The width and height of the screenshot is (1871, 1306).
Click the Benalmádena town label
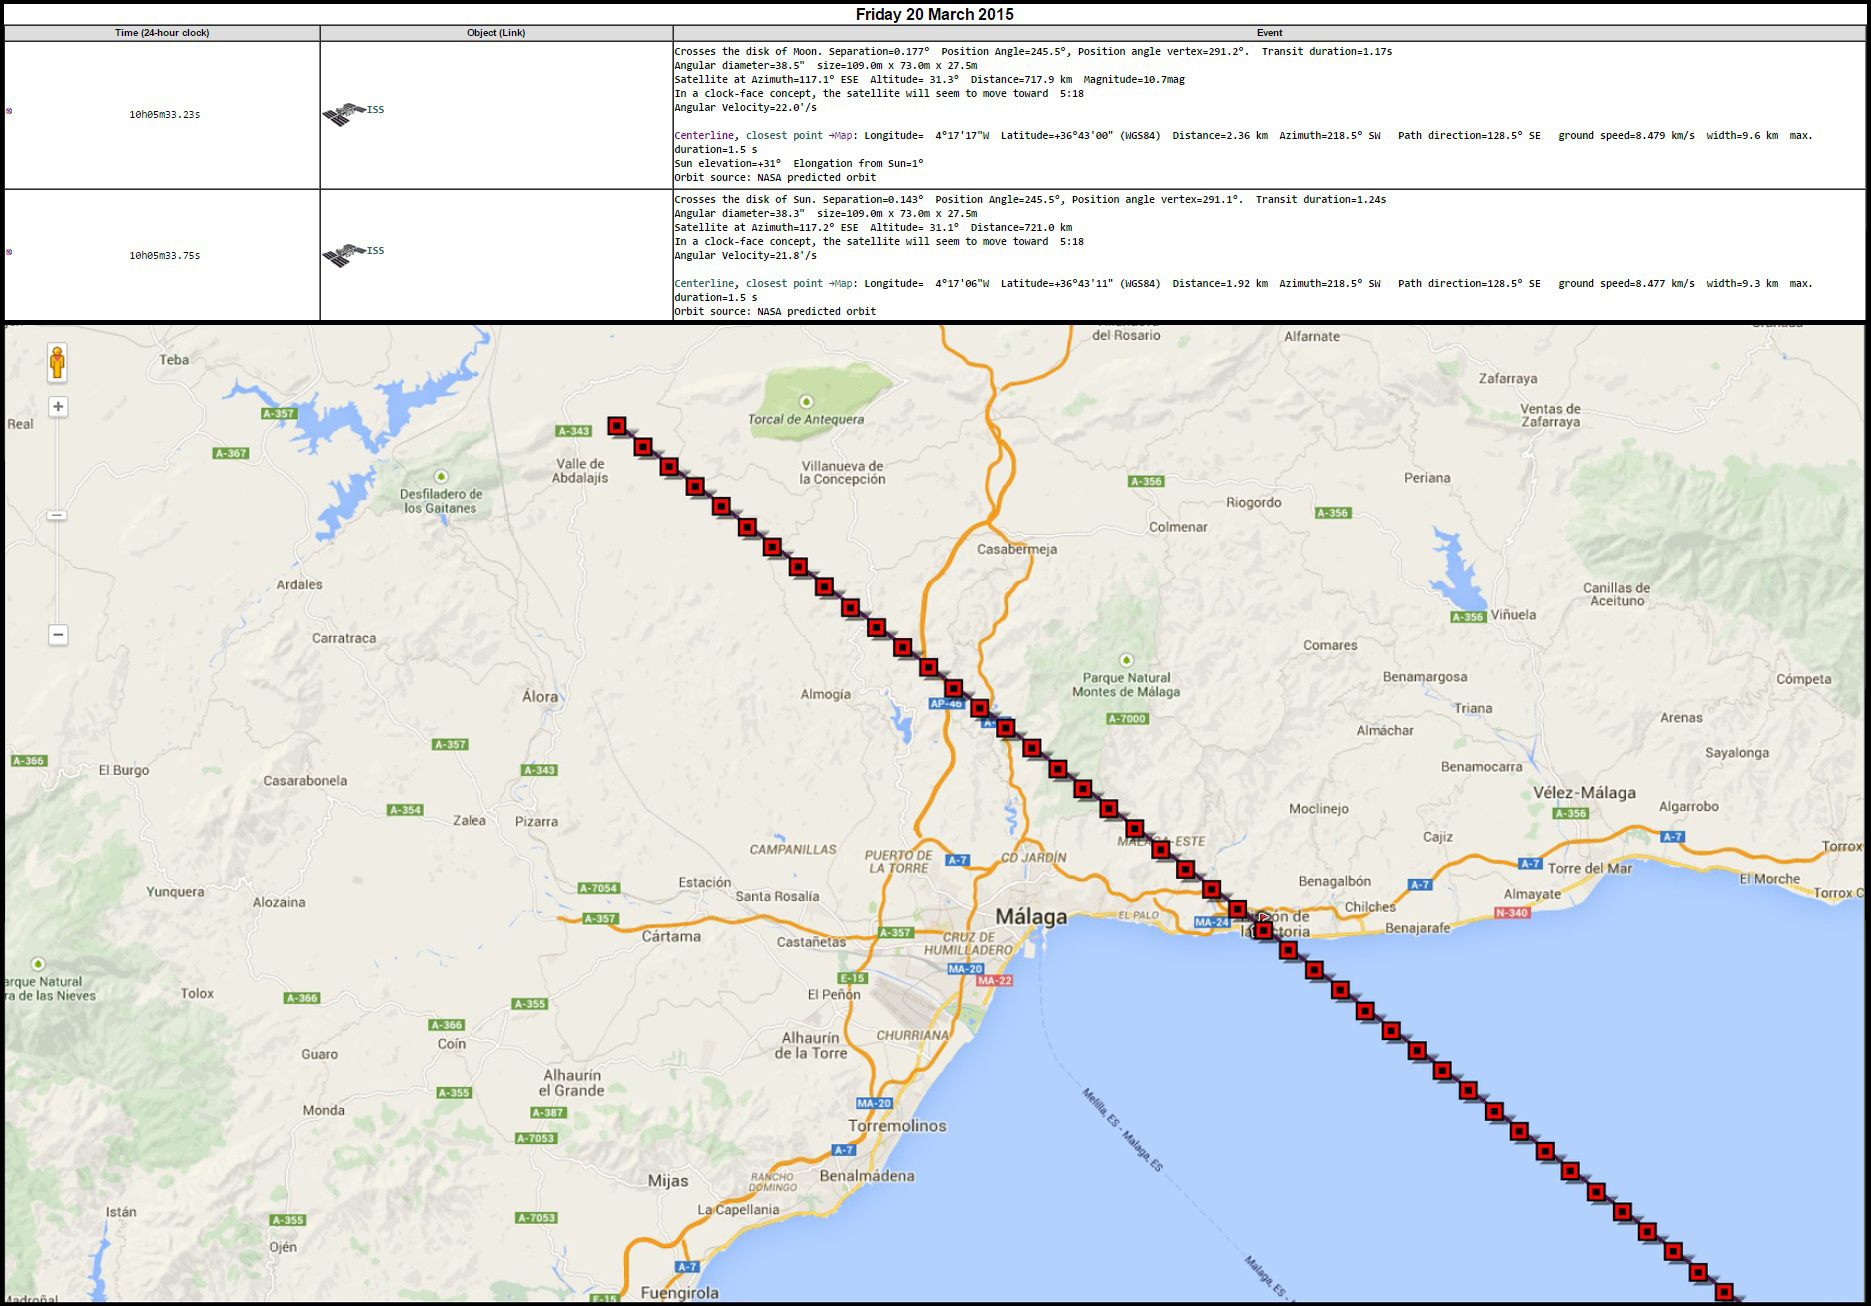867,1176
